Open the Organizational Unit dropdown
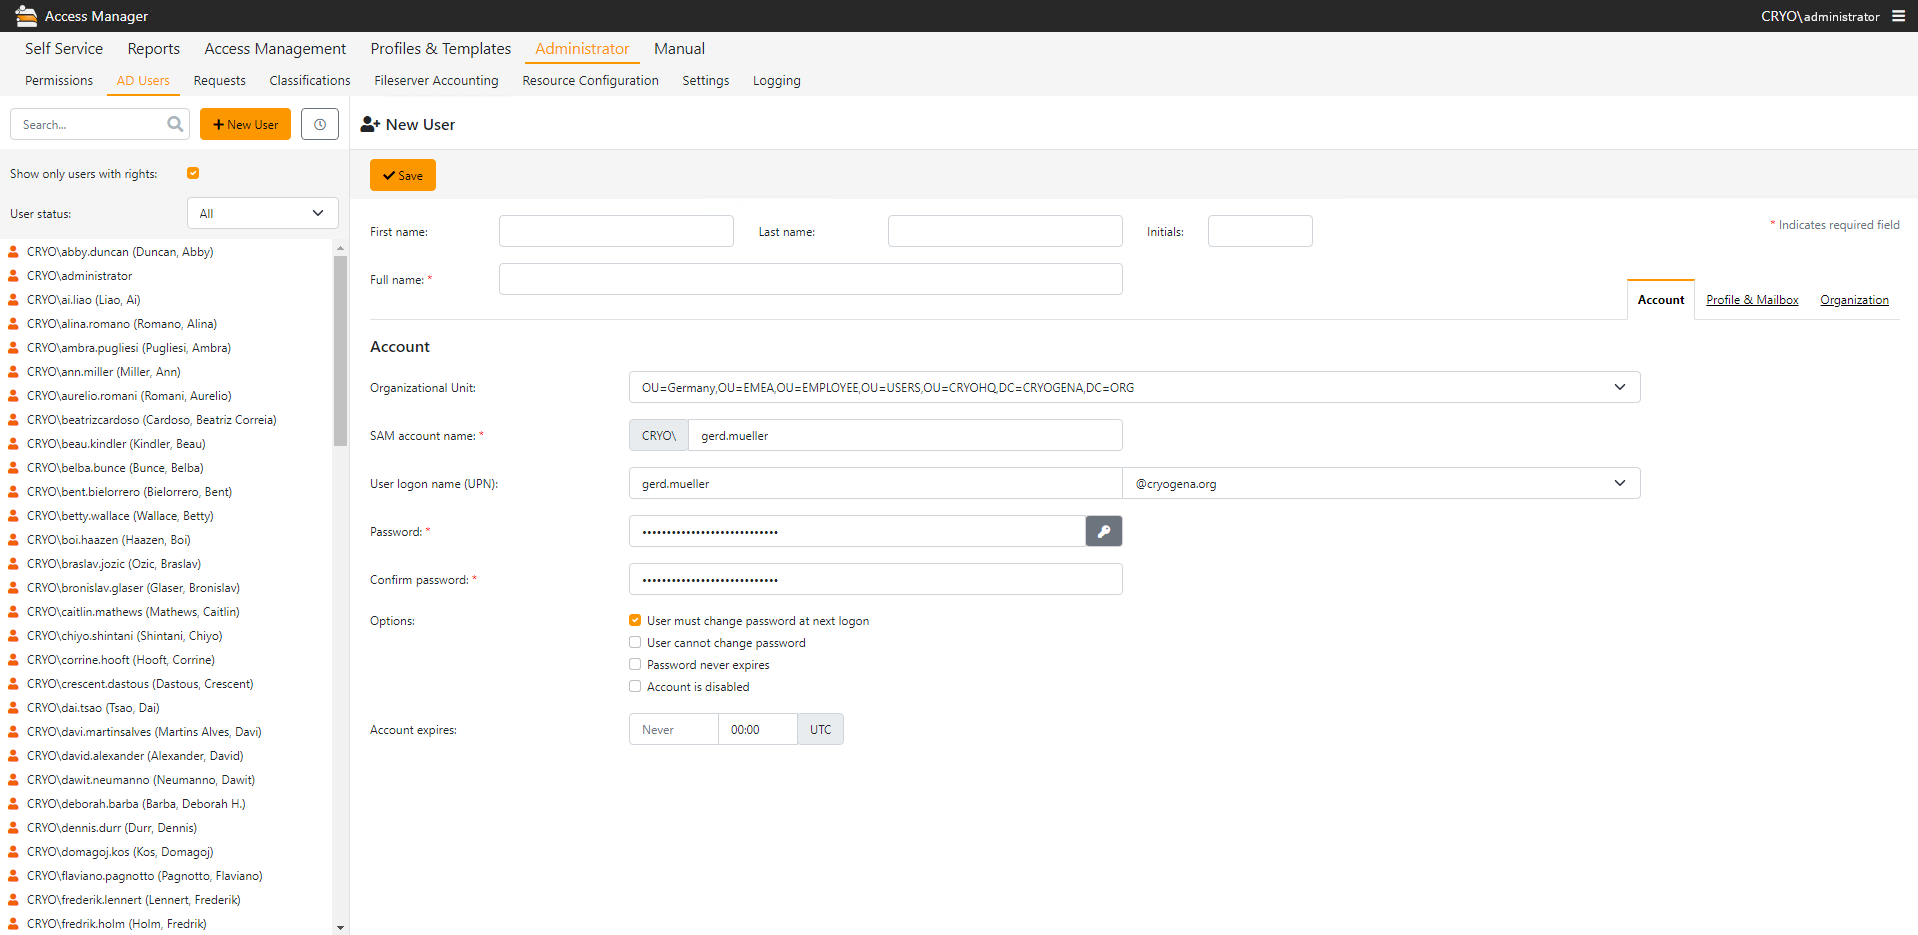Image resolution: width=1918 pixels, height=935 pixels. [x=1134, y=387]
